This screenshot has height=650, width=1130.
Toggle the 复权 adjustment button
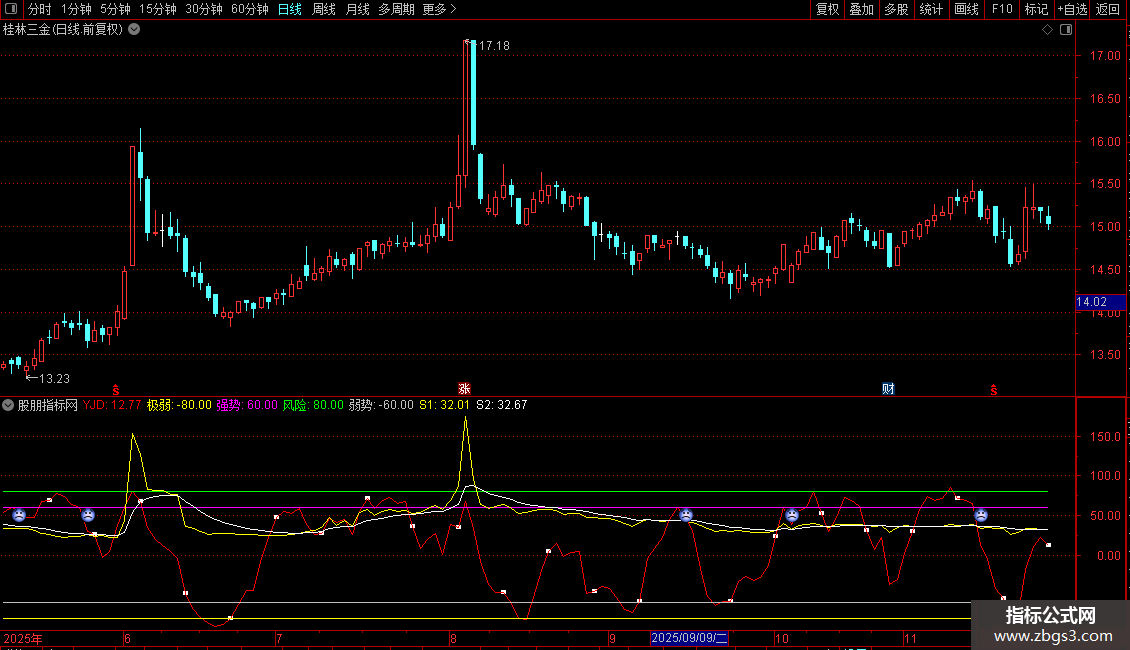pyautogui.click(x=827, y=10)
